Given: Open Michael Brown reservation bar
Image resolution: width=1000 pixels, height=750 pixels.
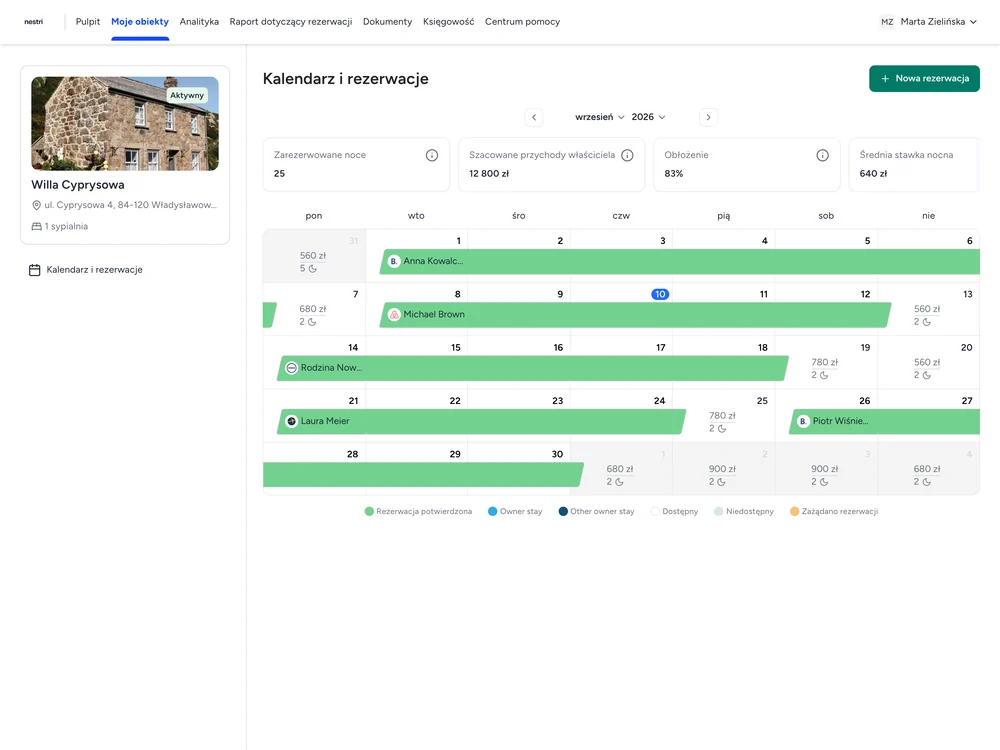Looking at the screenshot, I should 635,314.
